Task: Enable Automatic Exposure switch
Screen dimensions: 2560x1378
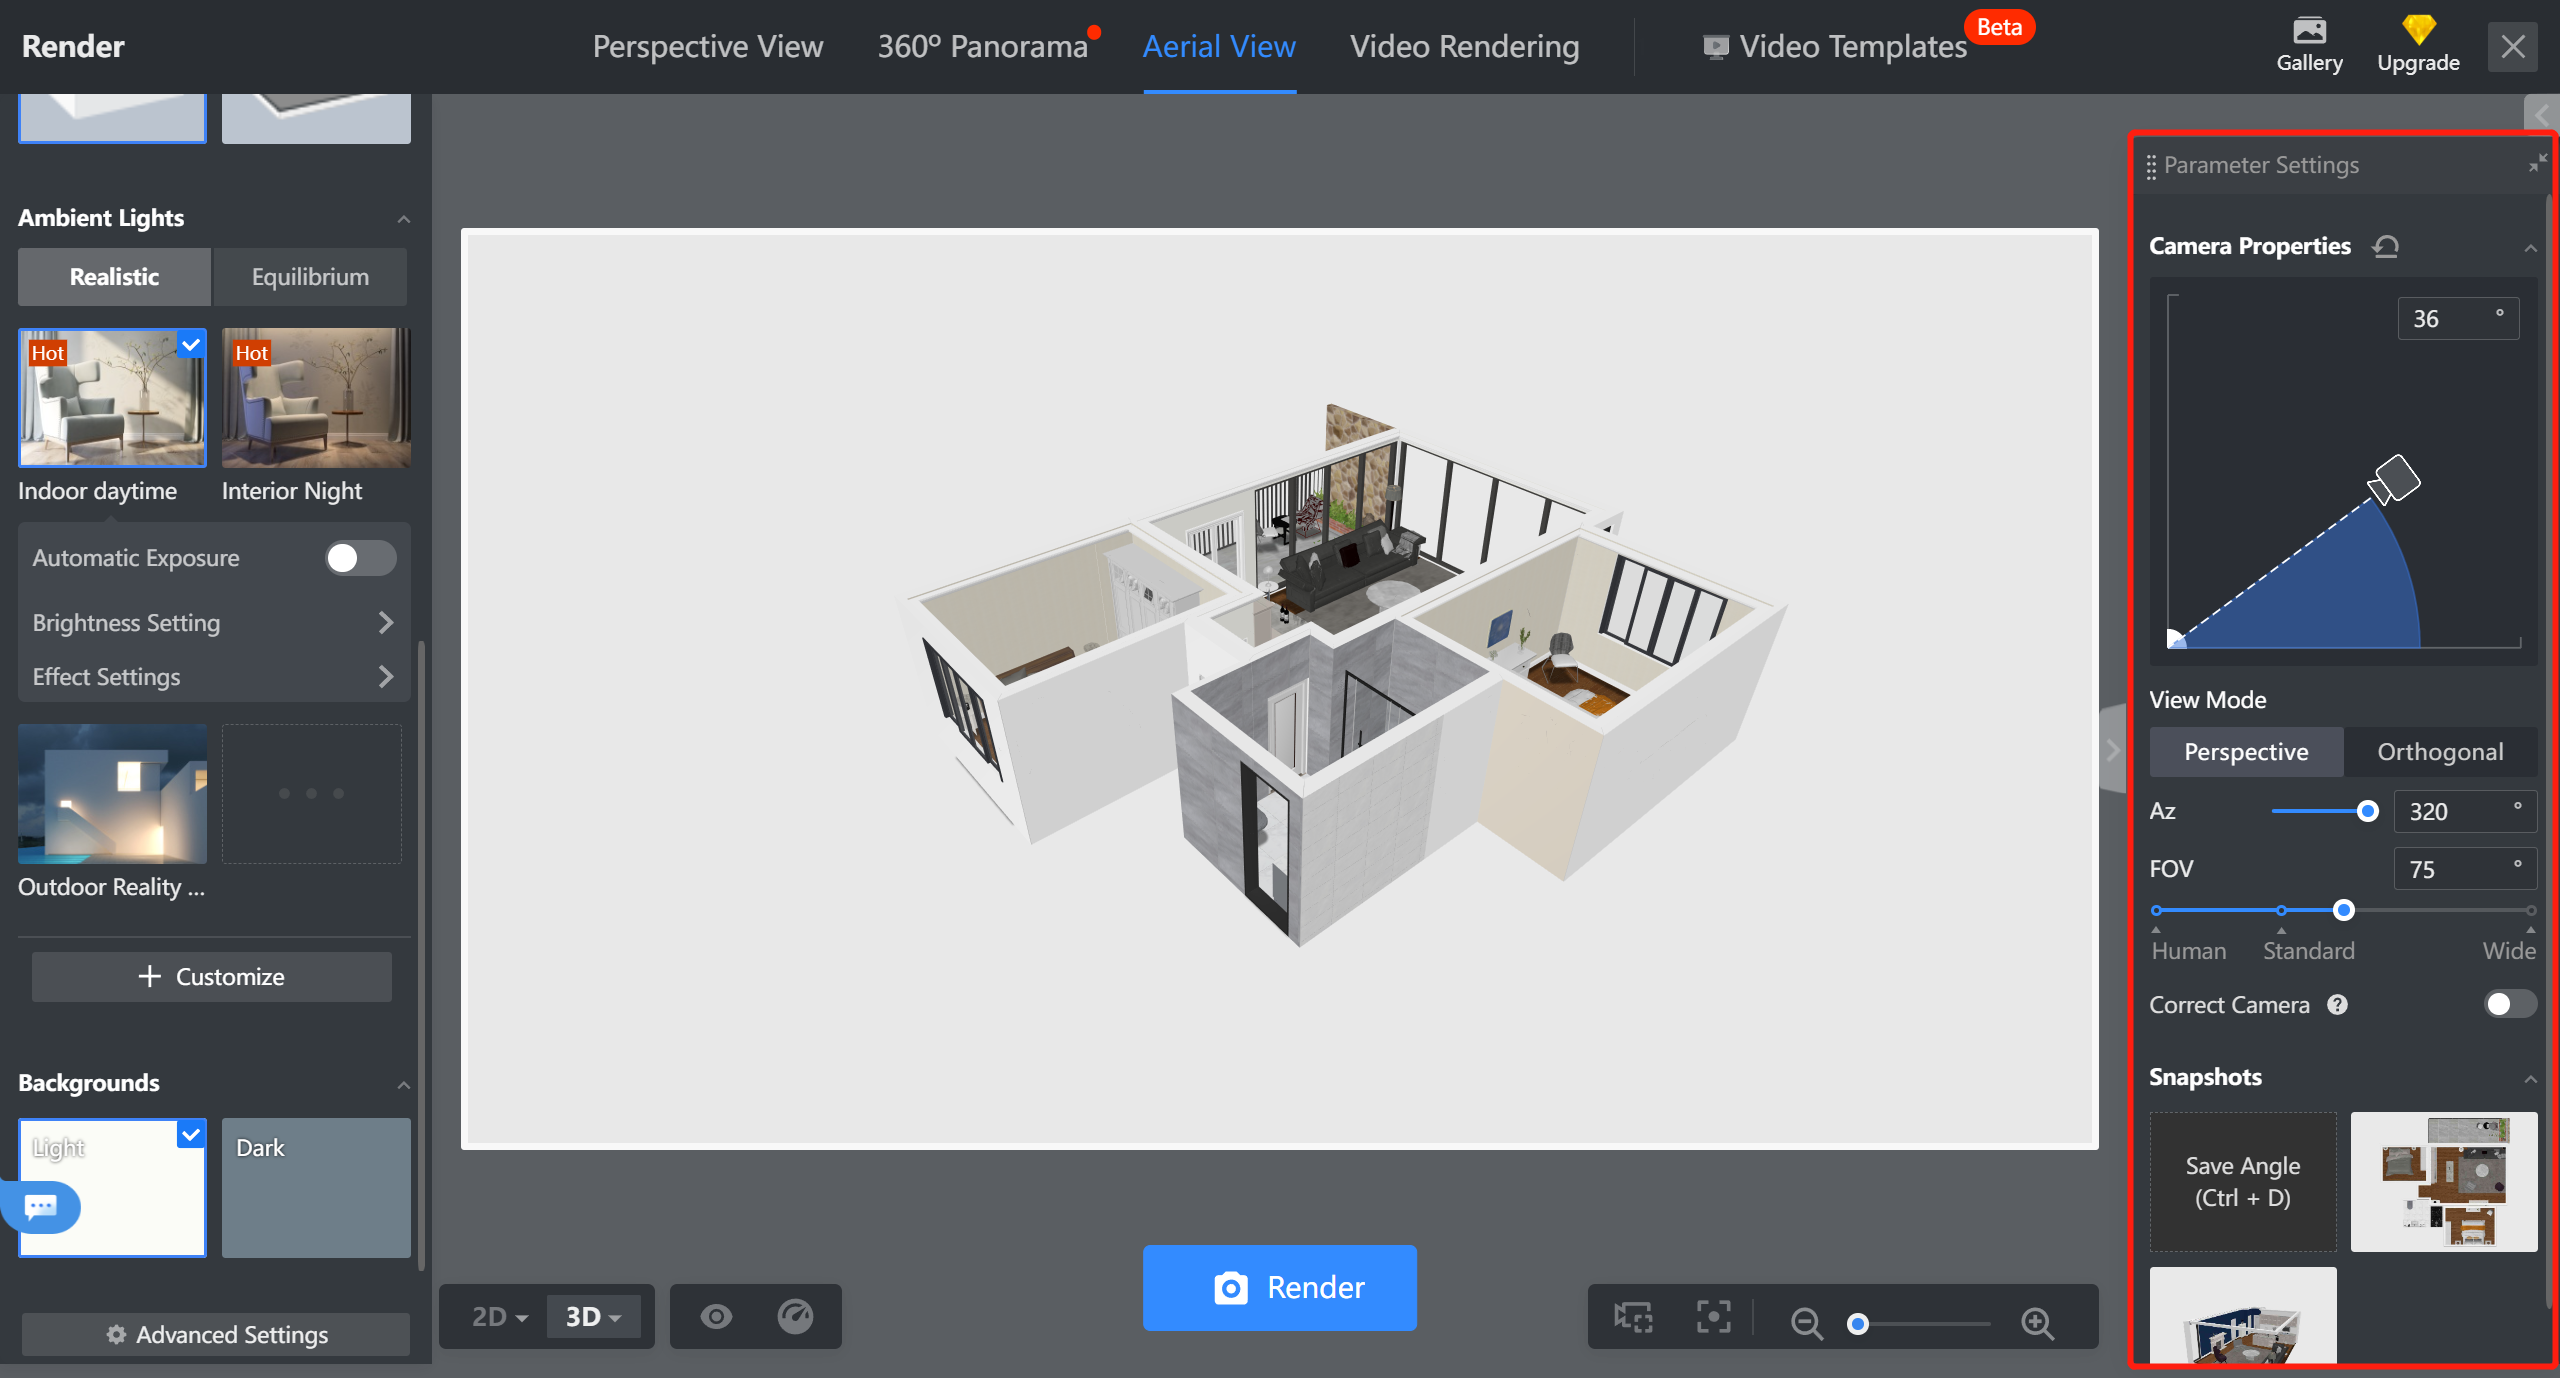Action: pyautogui.click(x=360, y=558)
